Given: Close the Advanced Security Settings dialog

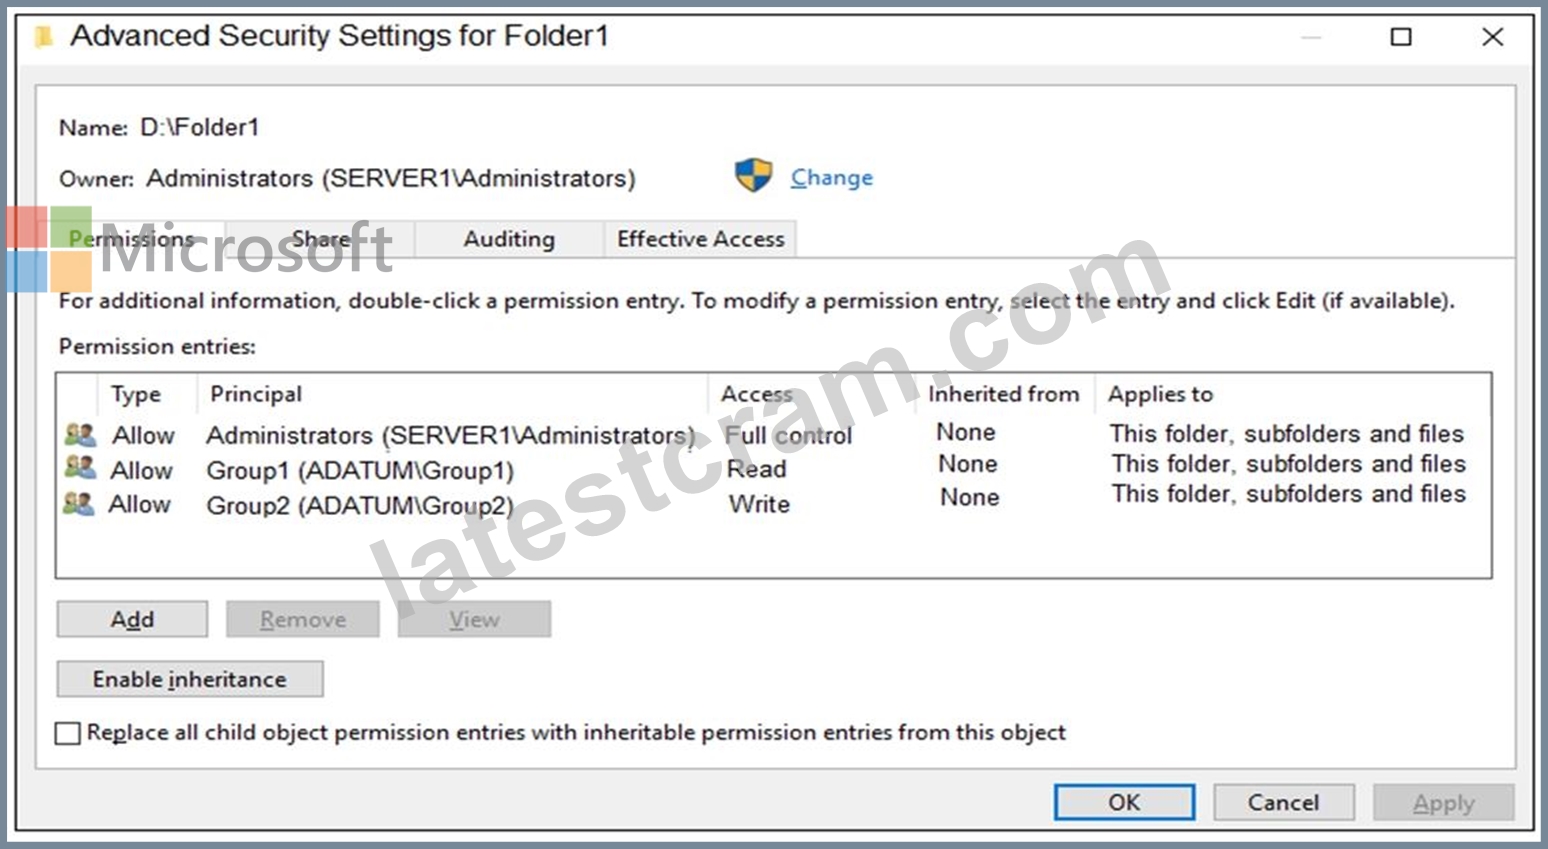Looking at the screenshot, I should point(1492,37).
